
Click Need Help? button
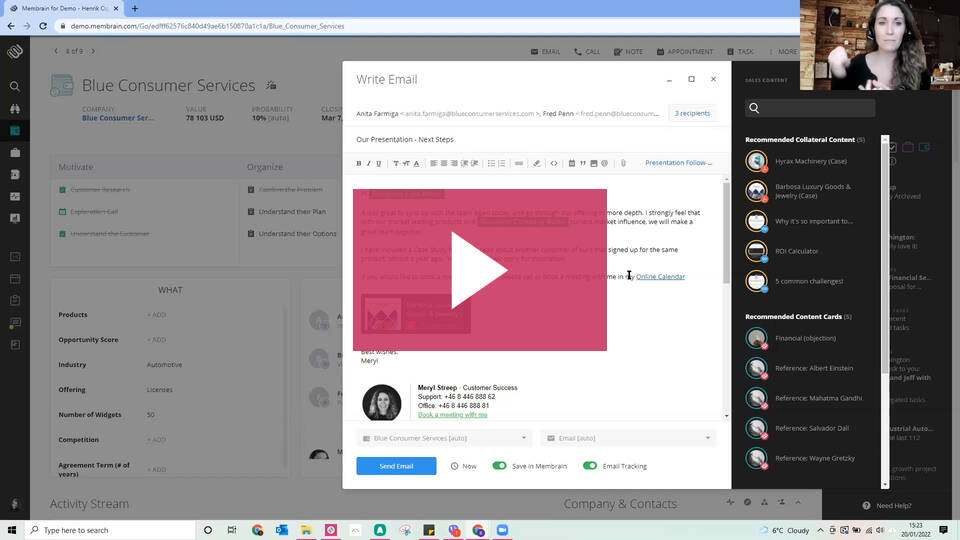[x=887, y=506]
